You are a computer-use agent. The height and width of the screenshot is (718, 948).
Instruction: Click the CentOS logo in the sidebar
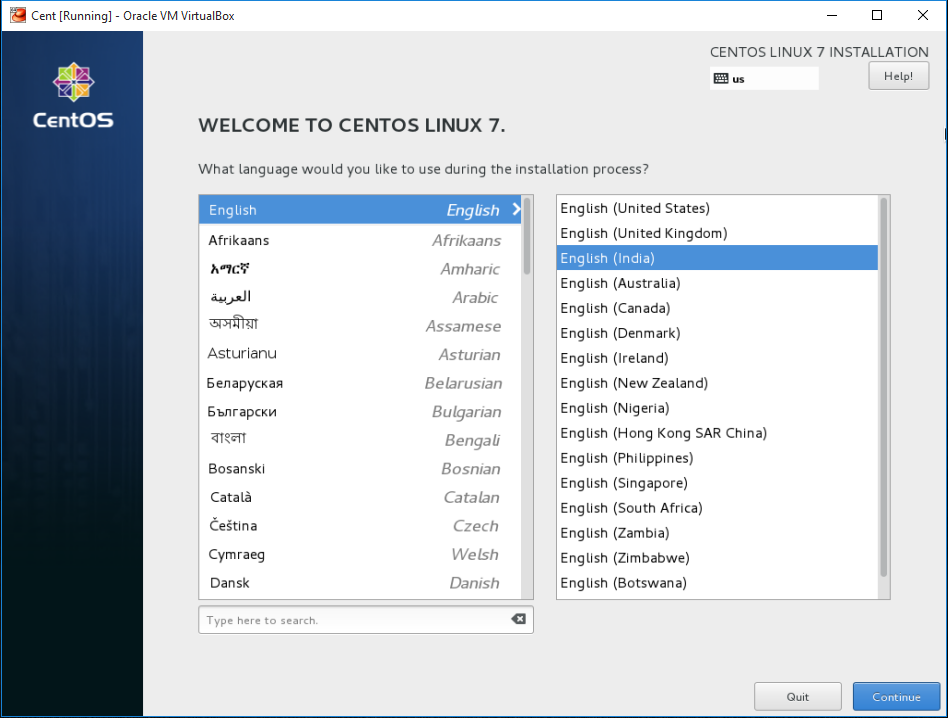[73, 96]
